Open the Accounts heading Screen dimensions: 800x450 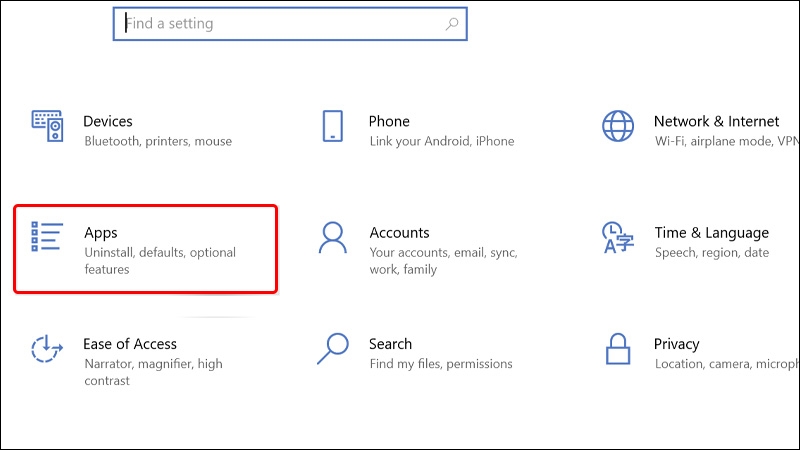(x=399, y=233)
